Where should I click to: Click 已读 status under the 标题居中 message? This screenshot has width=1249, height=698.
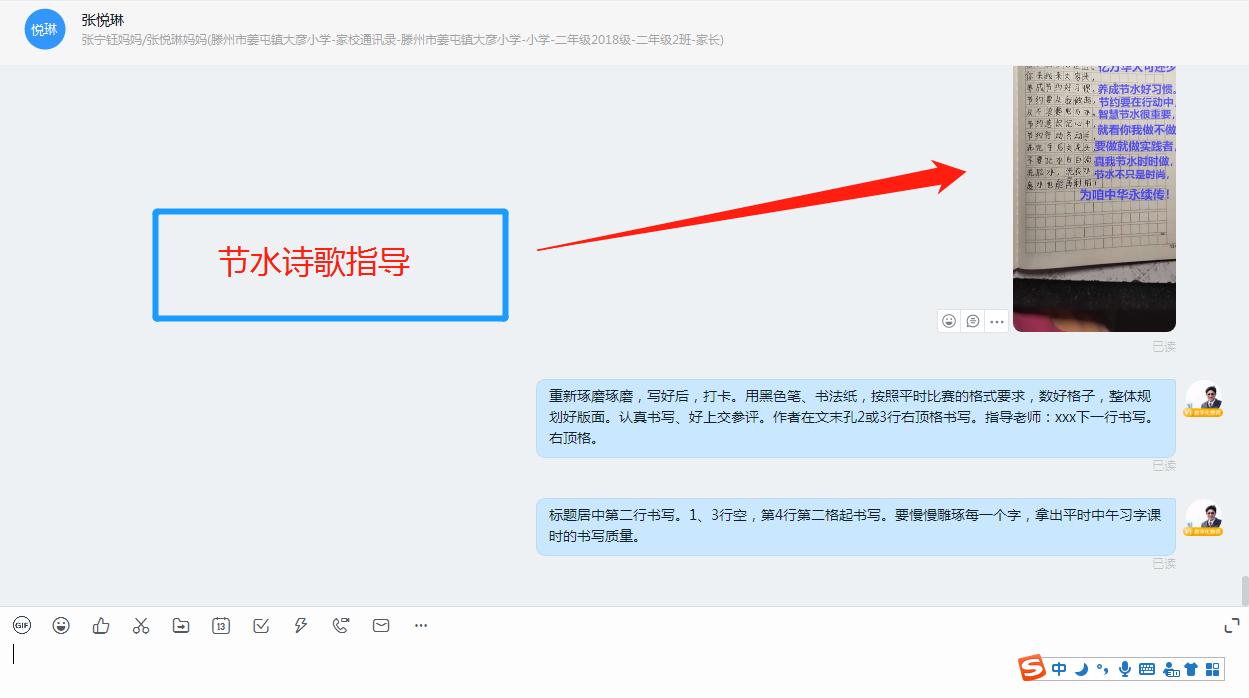[x=1164, y=563]
